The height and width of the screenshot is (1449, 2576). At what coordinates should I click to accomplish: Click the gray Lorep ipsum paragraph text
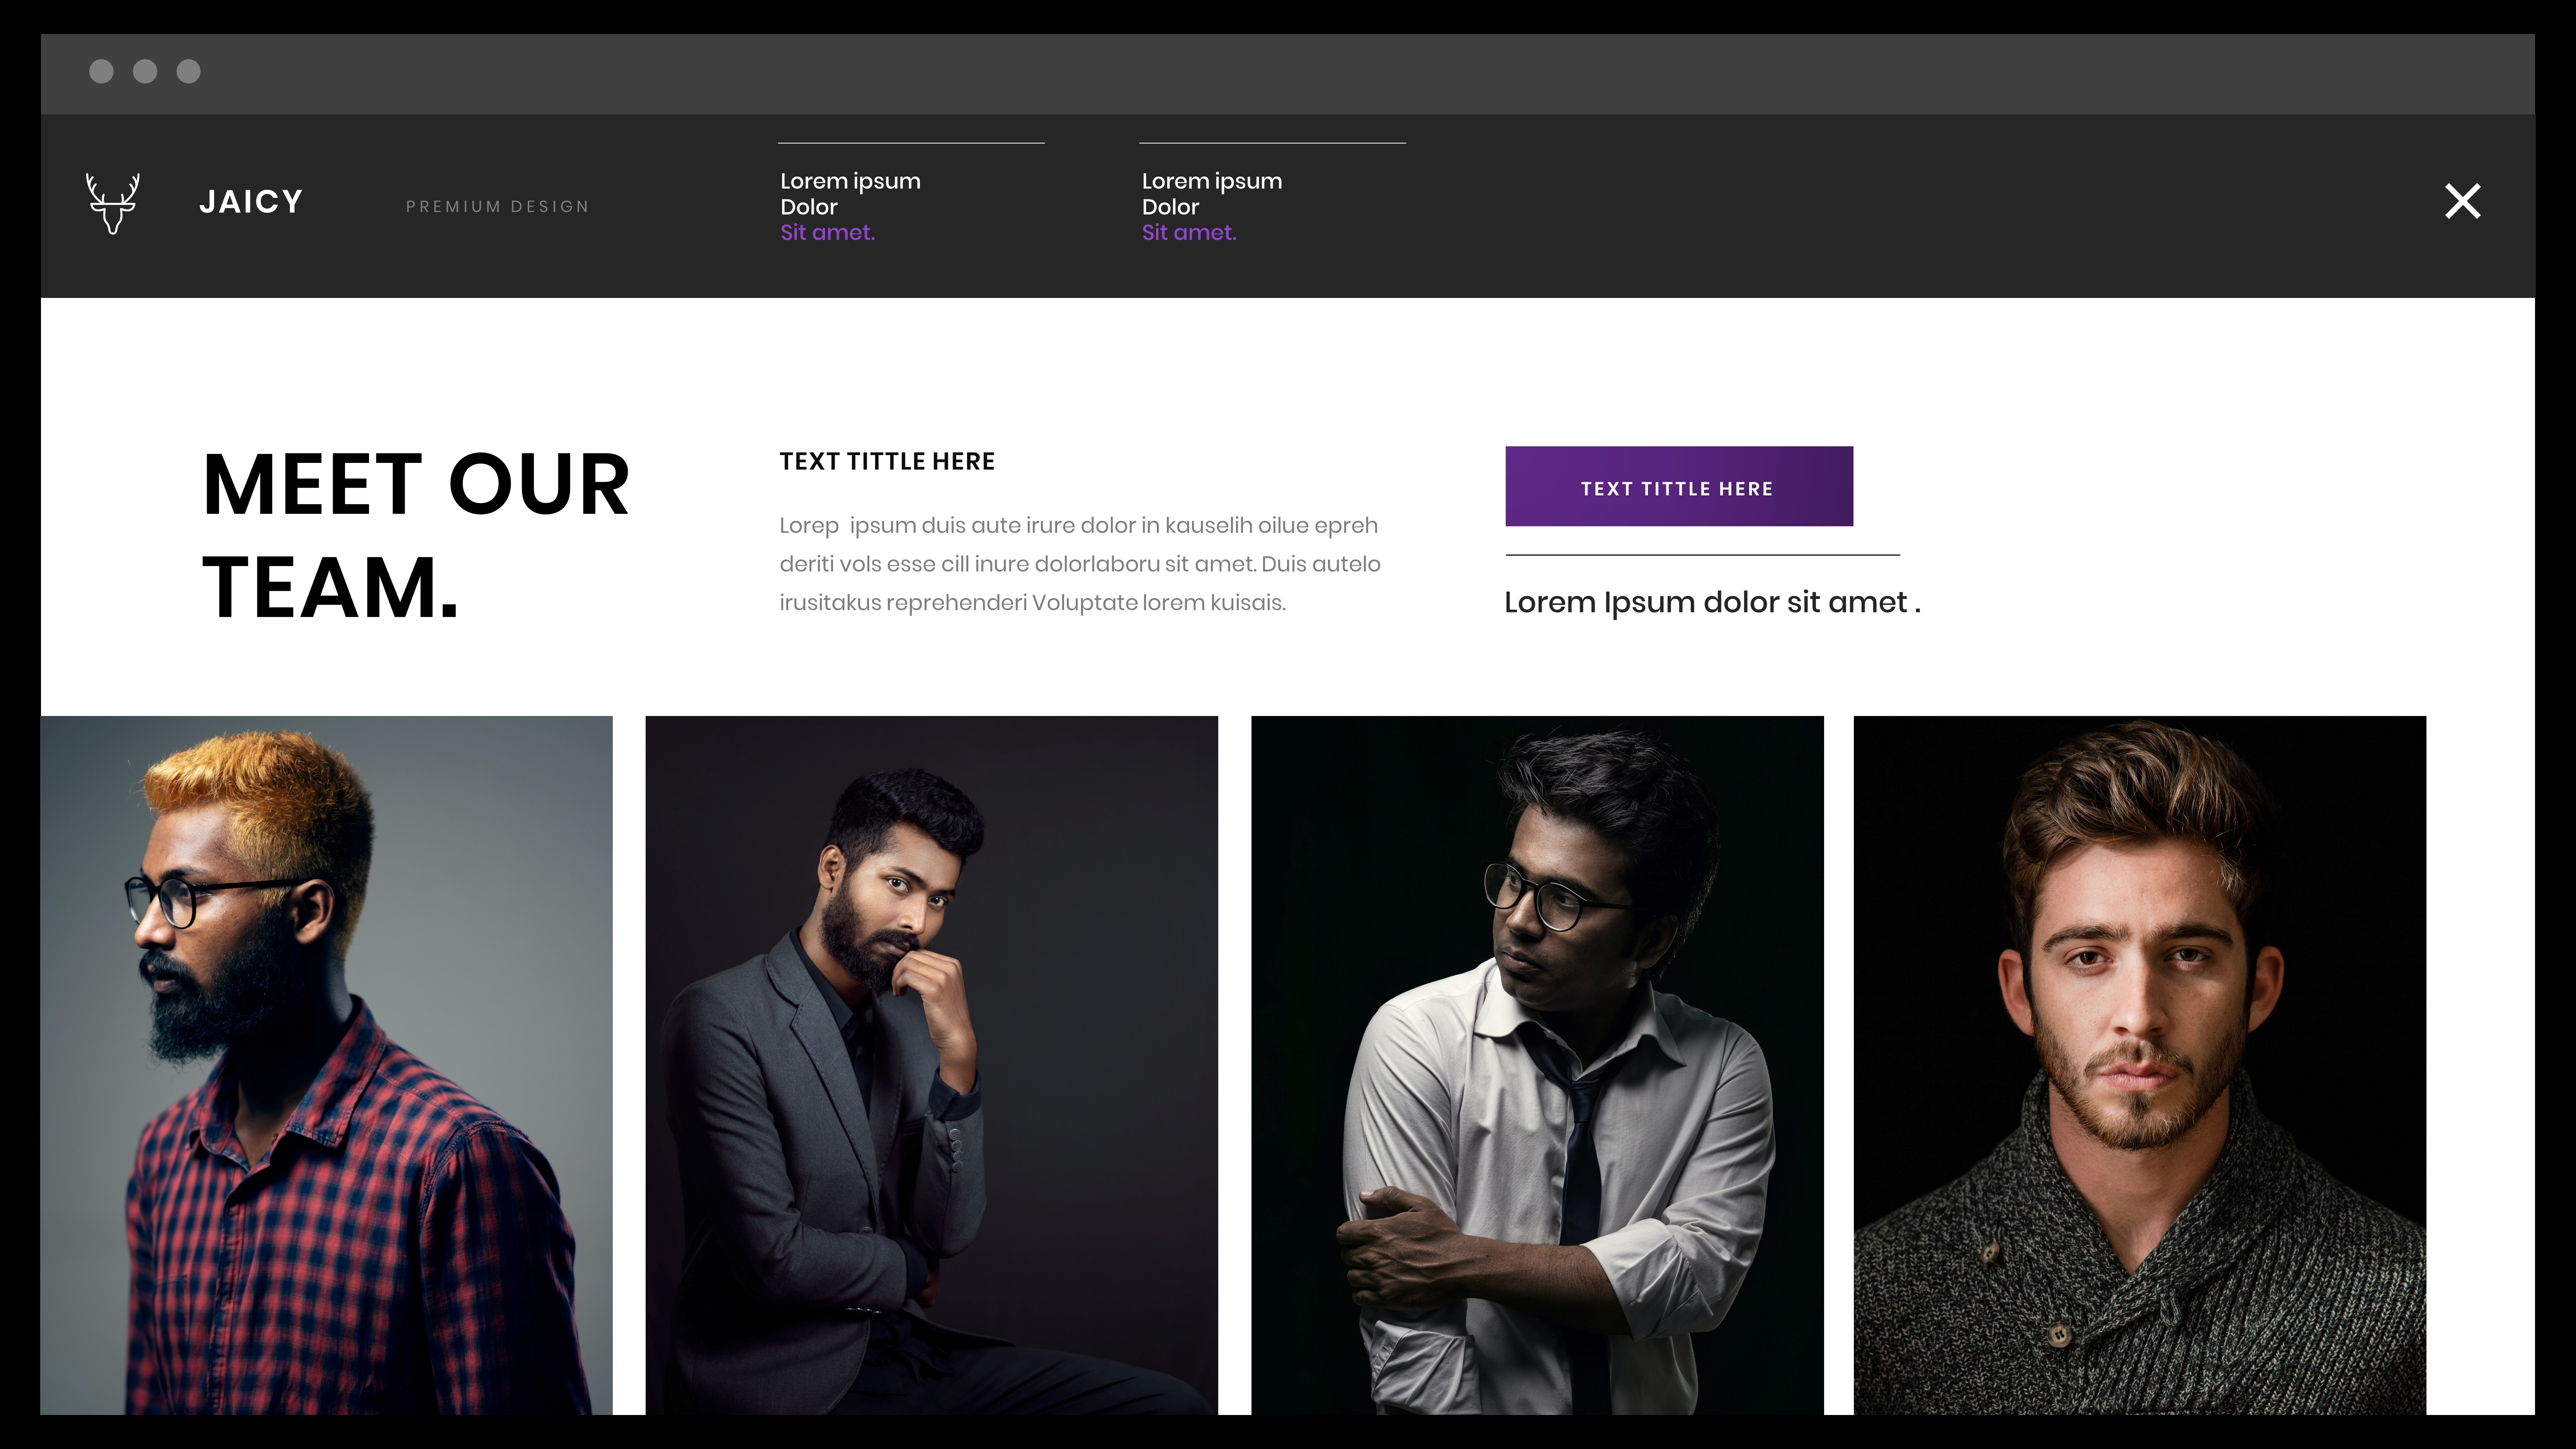coord(1080,564)
